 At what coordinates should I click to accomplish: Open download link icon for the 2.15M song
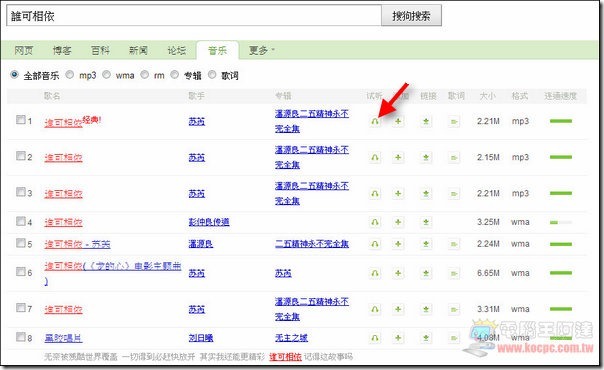pos(426,157)
